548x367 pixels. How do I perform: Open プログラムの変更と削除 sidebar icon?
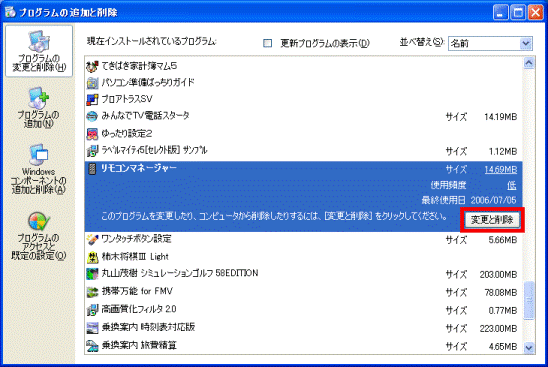click(x=39, y=51)
